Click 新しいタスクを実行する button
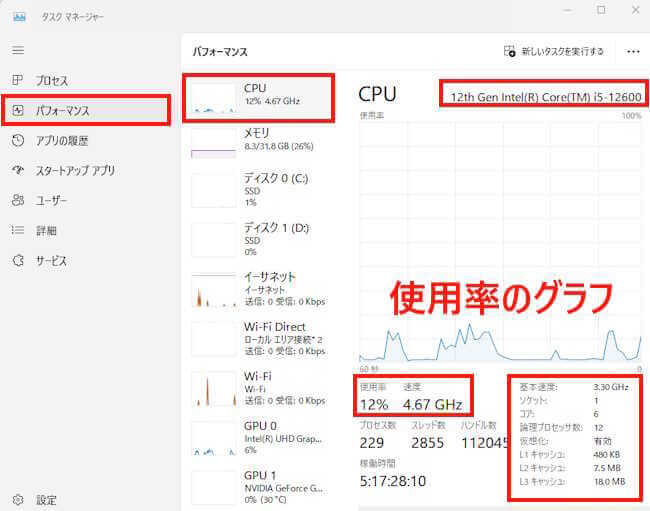 click(553, 51)
